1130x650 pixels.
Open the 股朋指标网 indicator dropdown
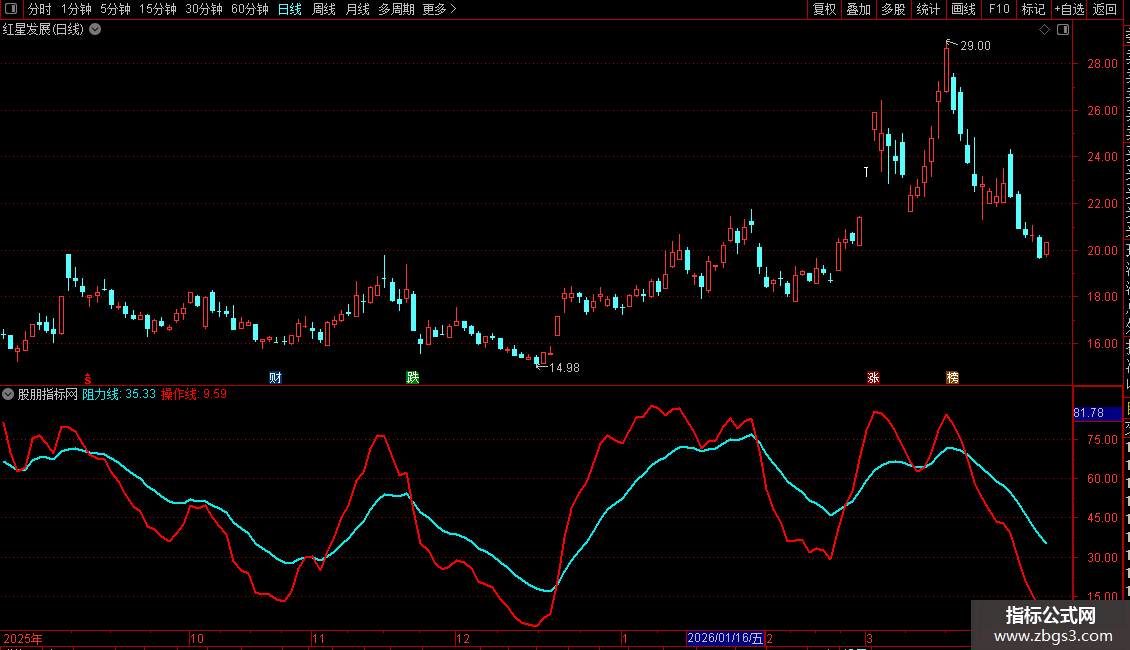pos(8,394)
